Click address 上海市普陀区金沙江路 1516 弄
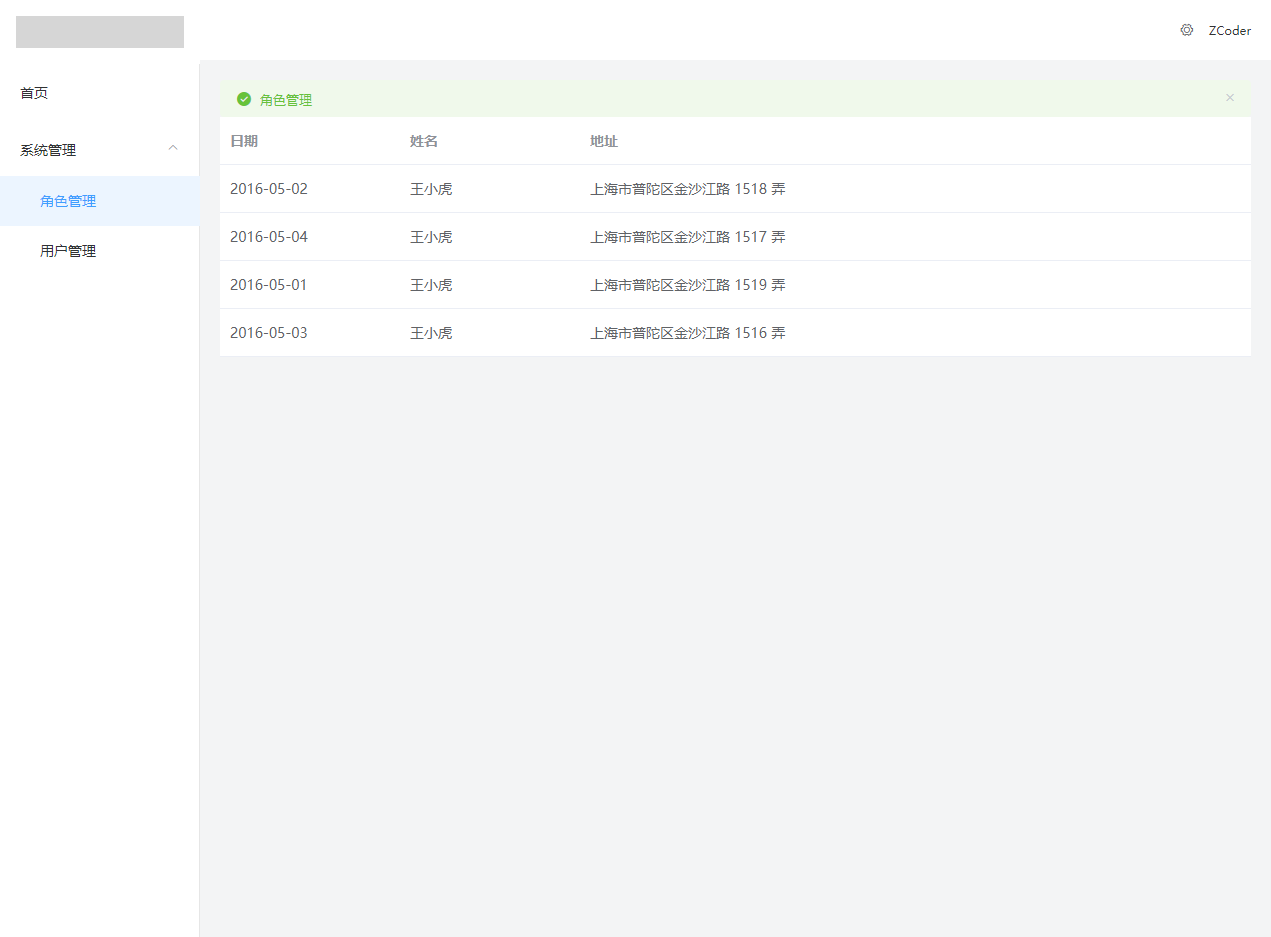1271x937 pixels. point(688,333)
